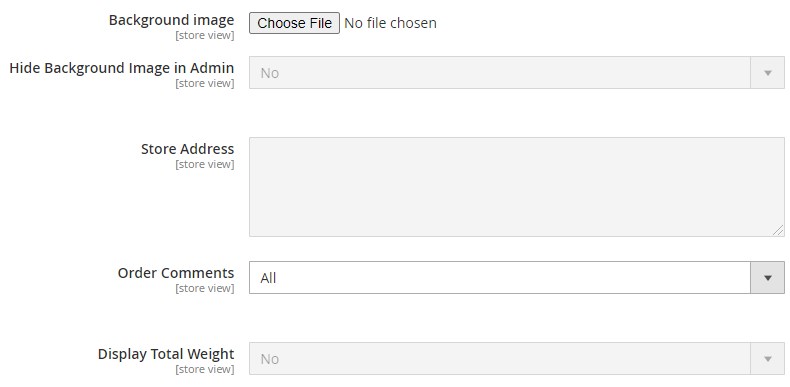Open the Order Comments dropdown showing All
Screen dimensions: 790x387
(517, 277)
